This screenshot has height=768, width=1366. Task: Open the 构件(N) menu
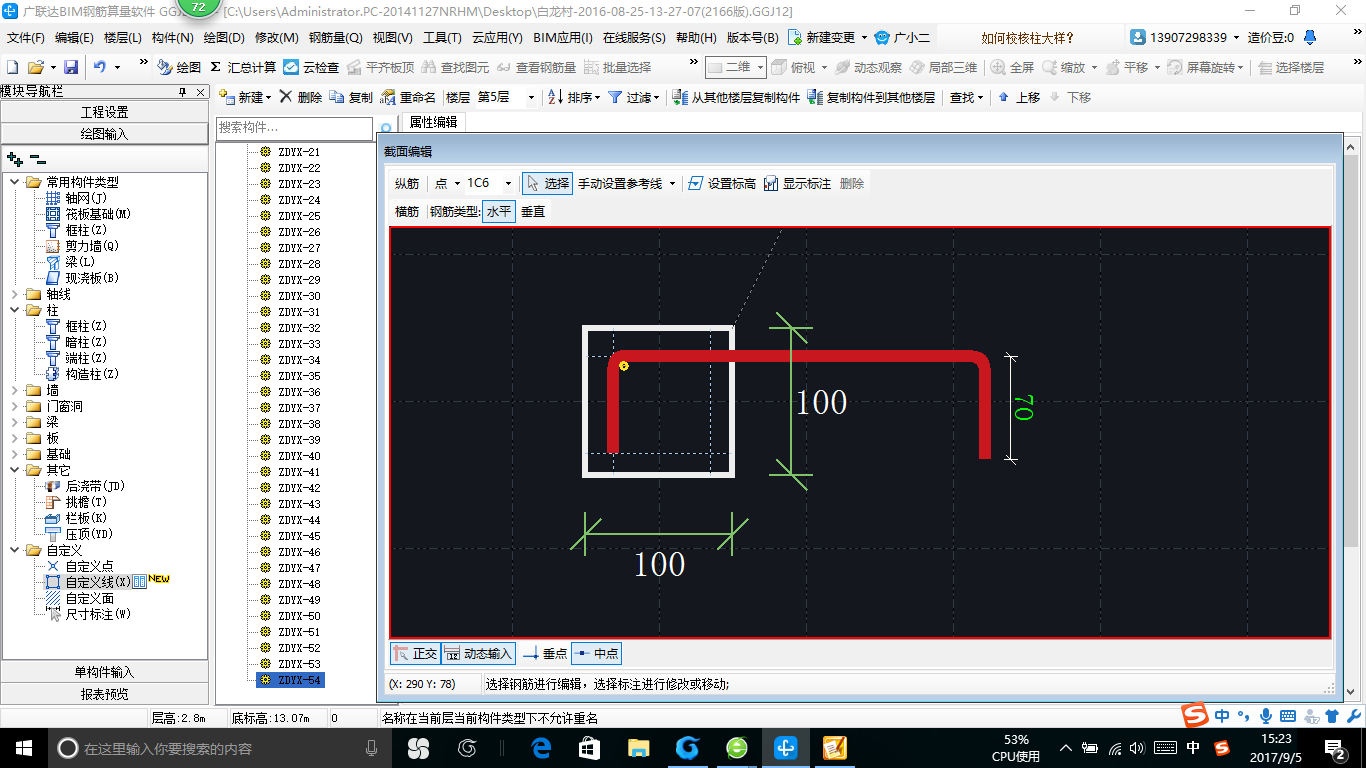pyautogui.click(x=172, y=37)
